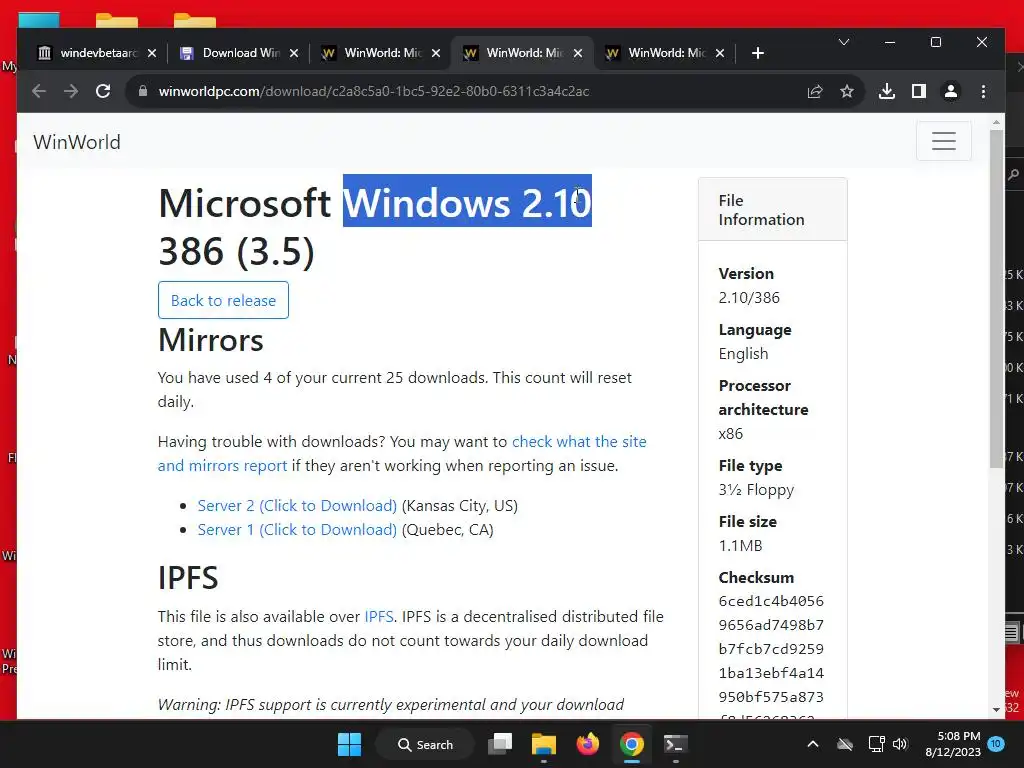
Task: Close the Download Win tab
Action: [x=294, y=53]
